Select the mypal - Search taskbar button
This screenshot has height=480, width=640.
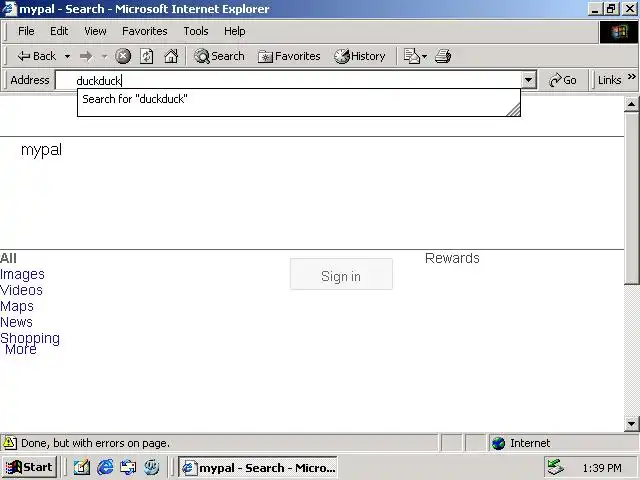click(x=258, y=467)
